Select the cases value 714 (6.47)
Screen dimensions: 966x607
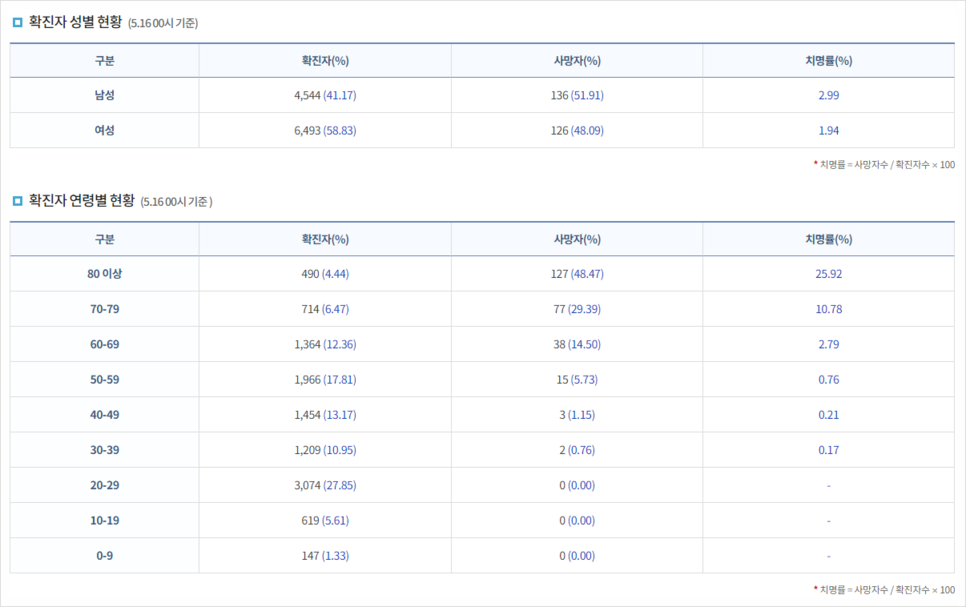[x=325, y=309]
